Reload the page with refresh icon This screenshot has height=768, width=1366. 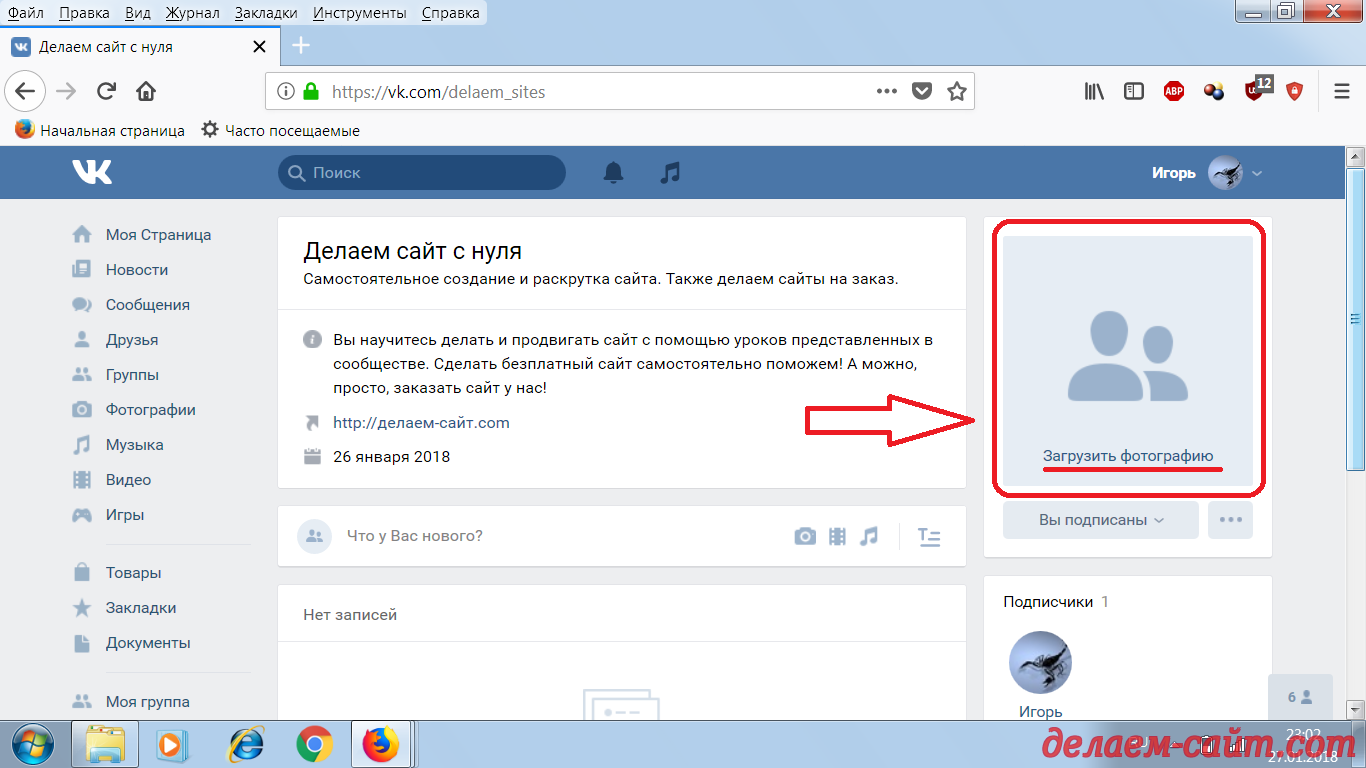pyautogui.click(x=106, y=92)
